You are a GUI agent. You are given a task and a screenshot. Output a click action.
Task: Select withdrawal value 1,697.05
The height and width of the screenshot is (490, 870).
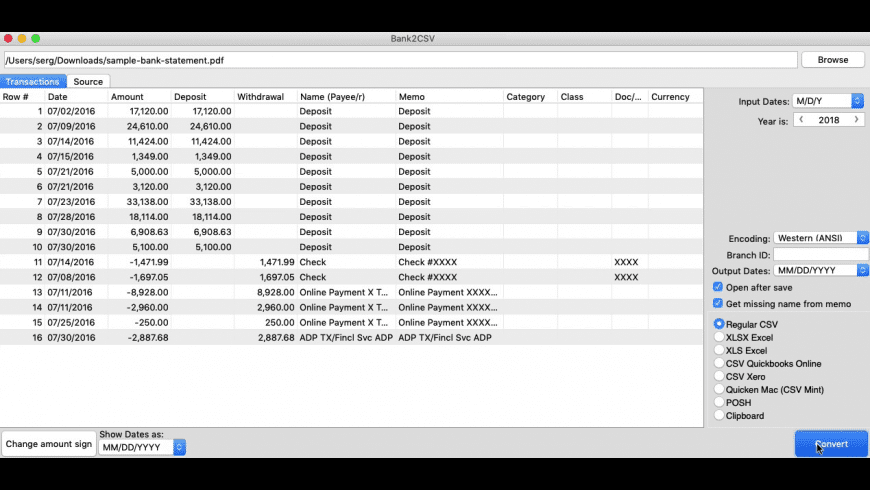tap(277, 277)
